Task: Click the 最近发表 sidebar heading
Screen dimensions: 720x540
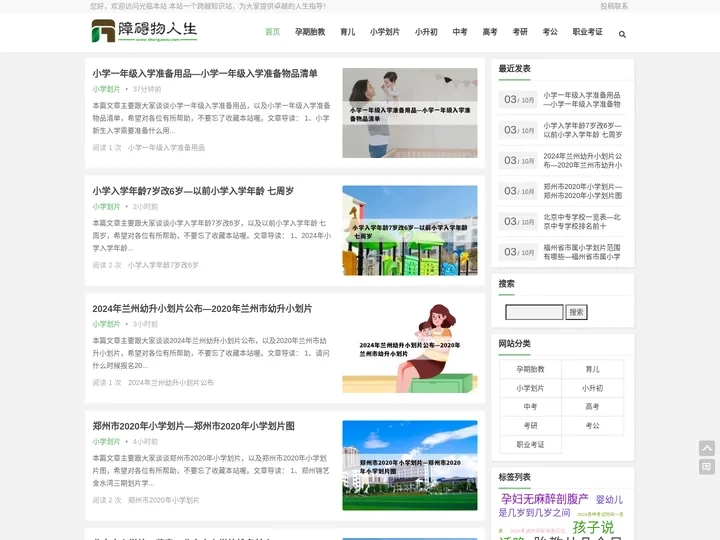Action: 514,69
